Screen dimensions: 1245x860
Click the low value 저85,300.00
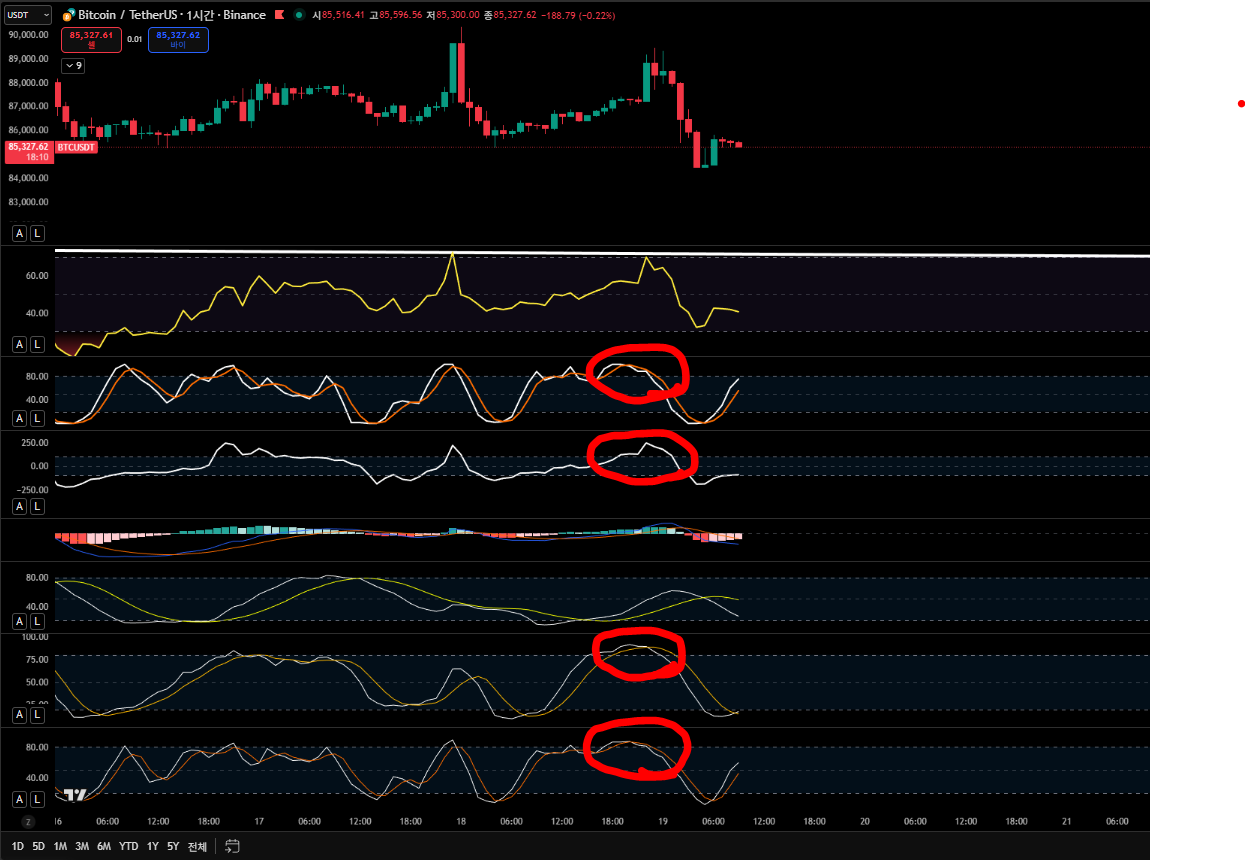click(x=453, y=16)
